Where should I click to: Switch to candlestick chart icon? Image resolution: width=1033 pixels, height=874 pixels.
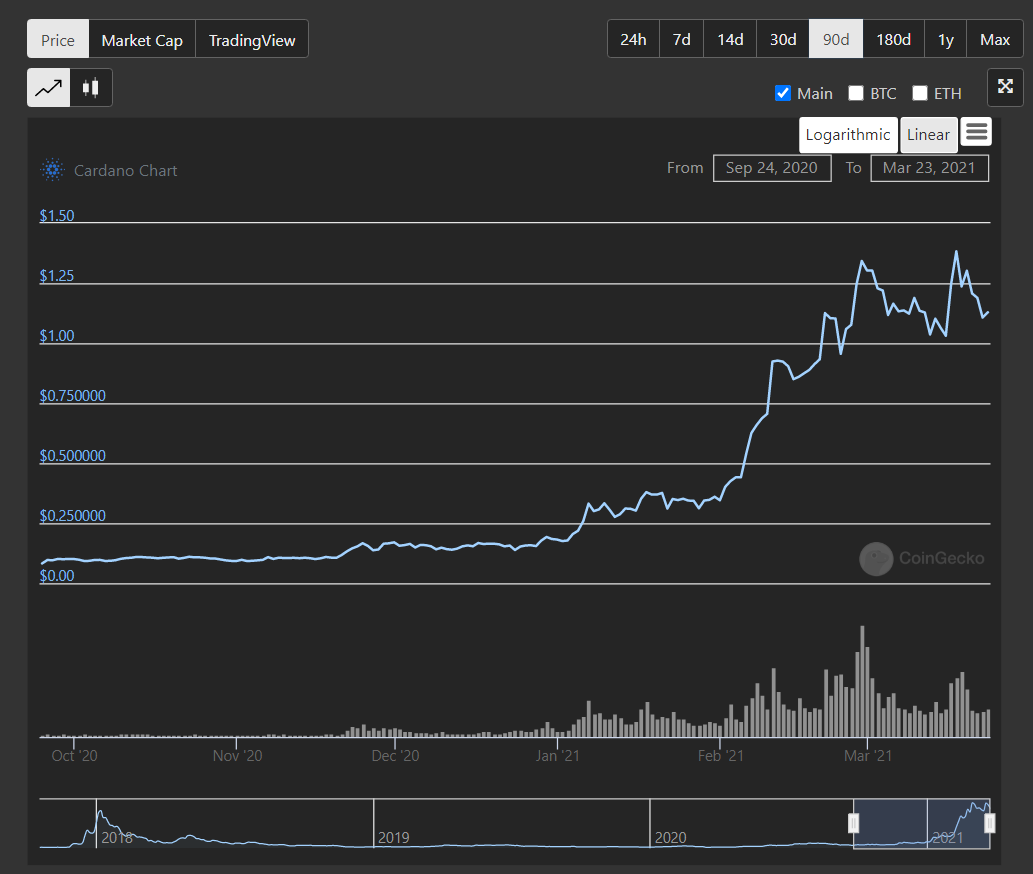(91, 88)
